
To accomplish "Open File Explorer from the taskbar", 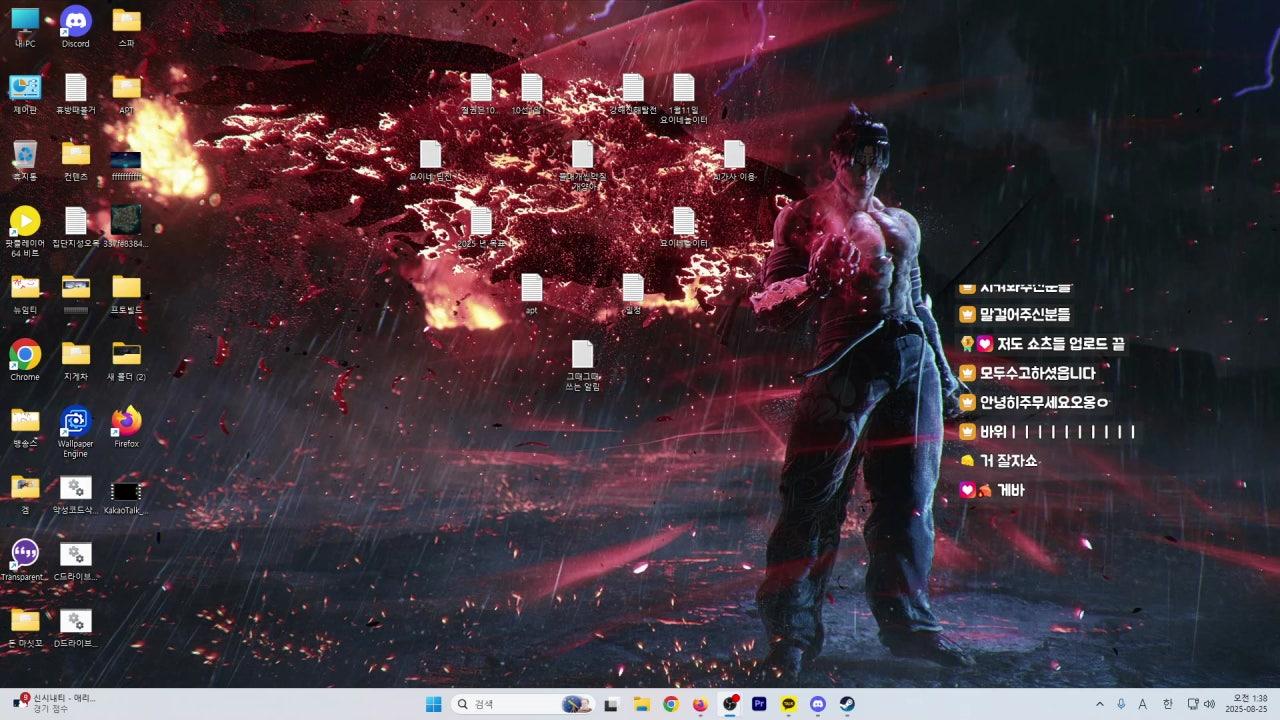I will click(641, 704).
